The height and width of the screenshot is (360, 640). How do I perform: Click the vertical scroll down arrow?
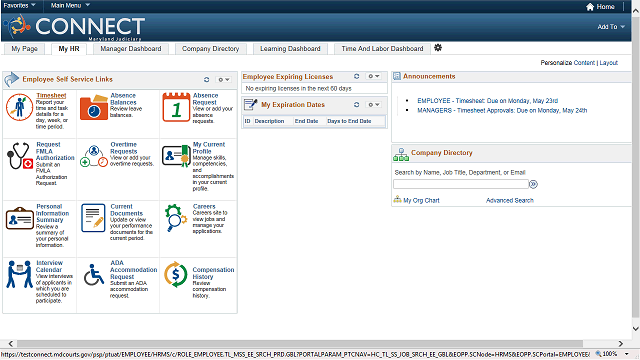coord(636,328)
